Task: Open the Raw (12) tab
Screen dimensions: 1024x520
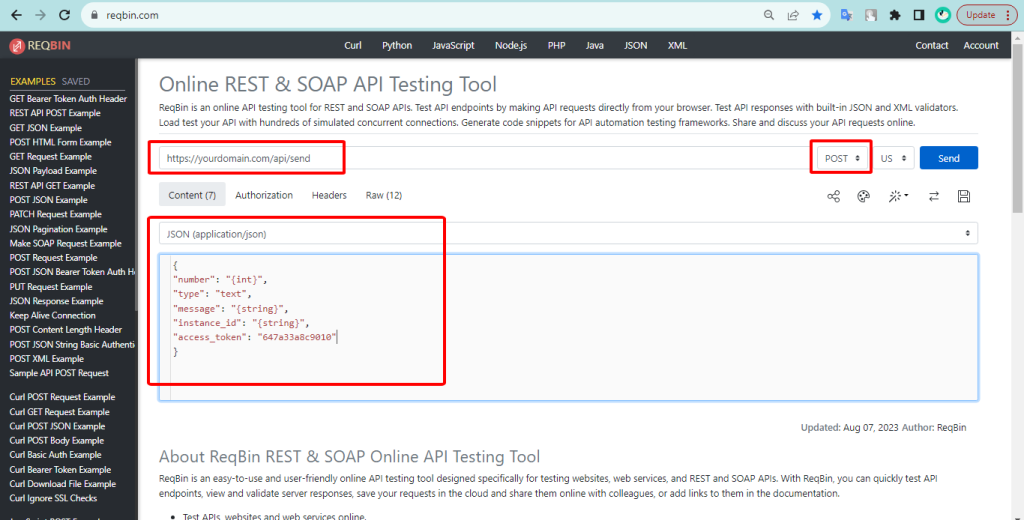Action: tap(383, 195)
